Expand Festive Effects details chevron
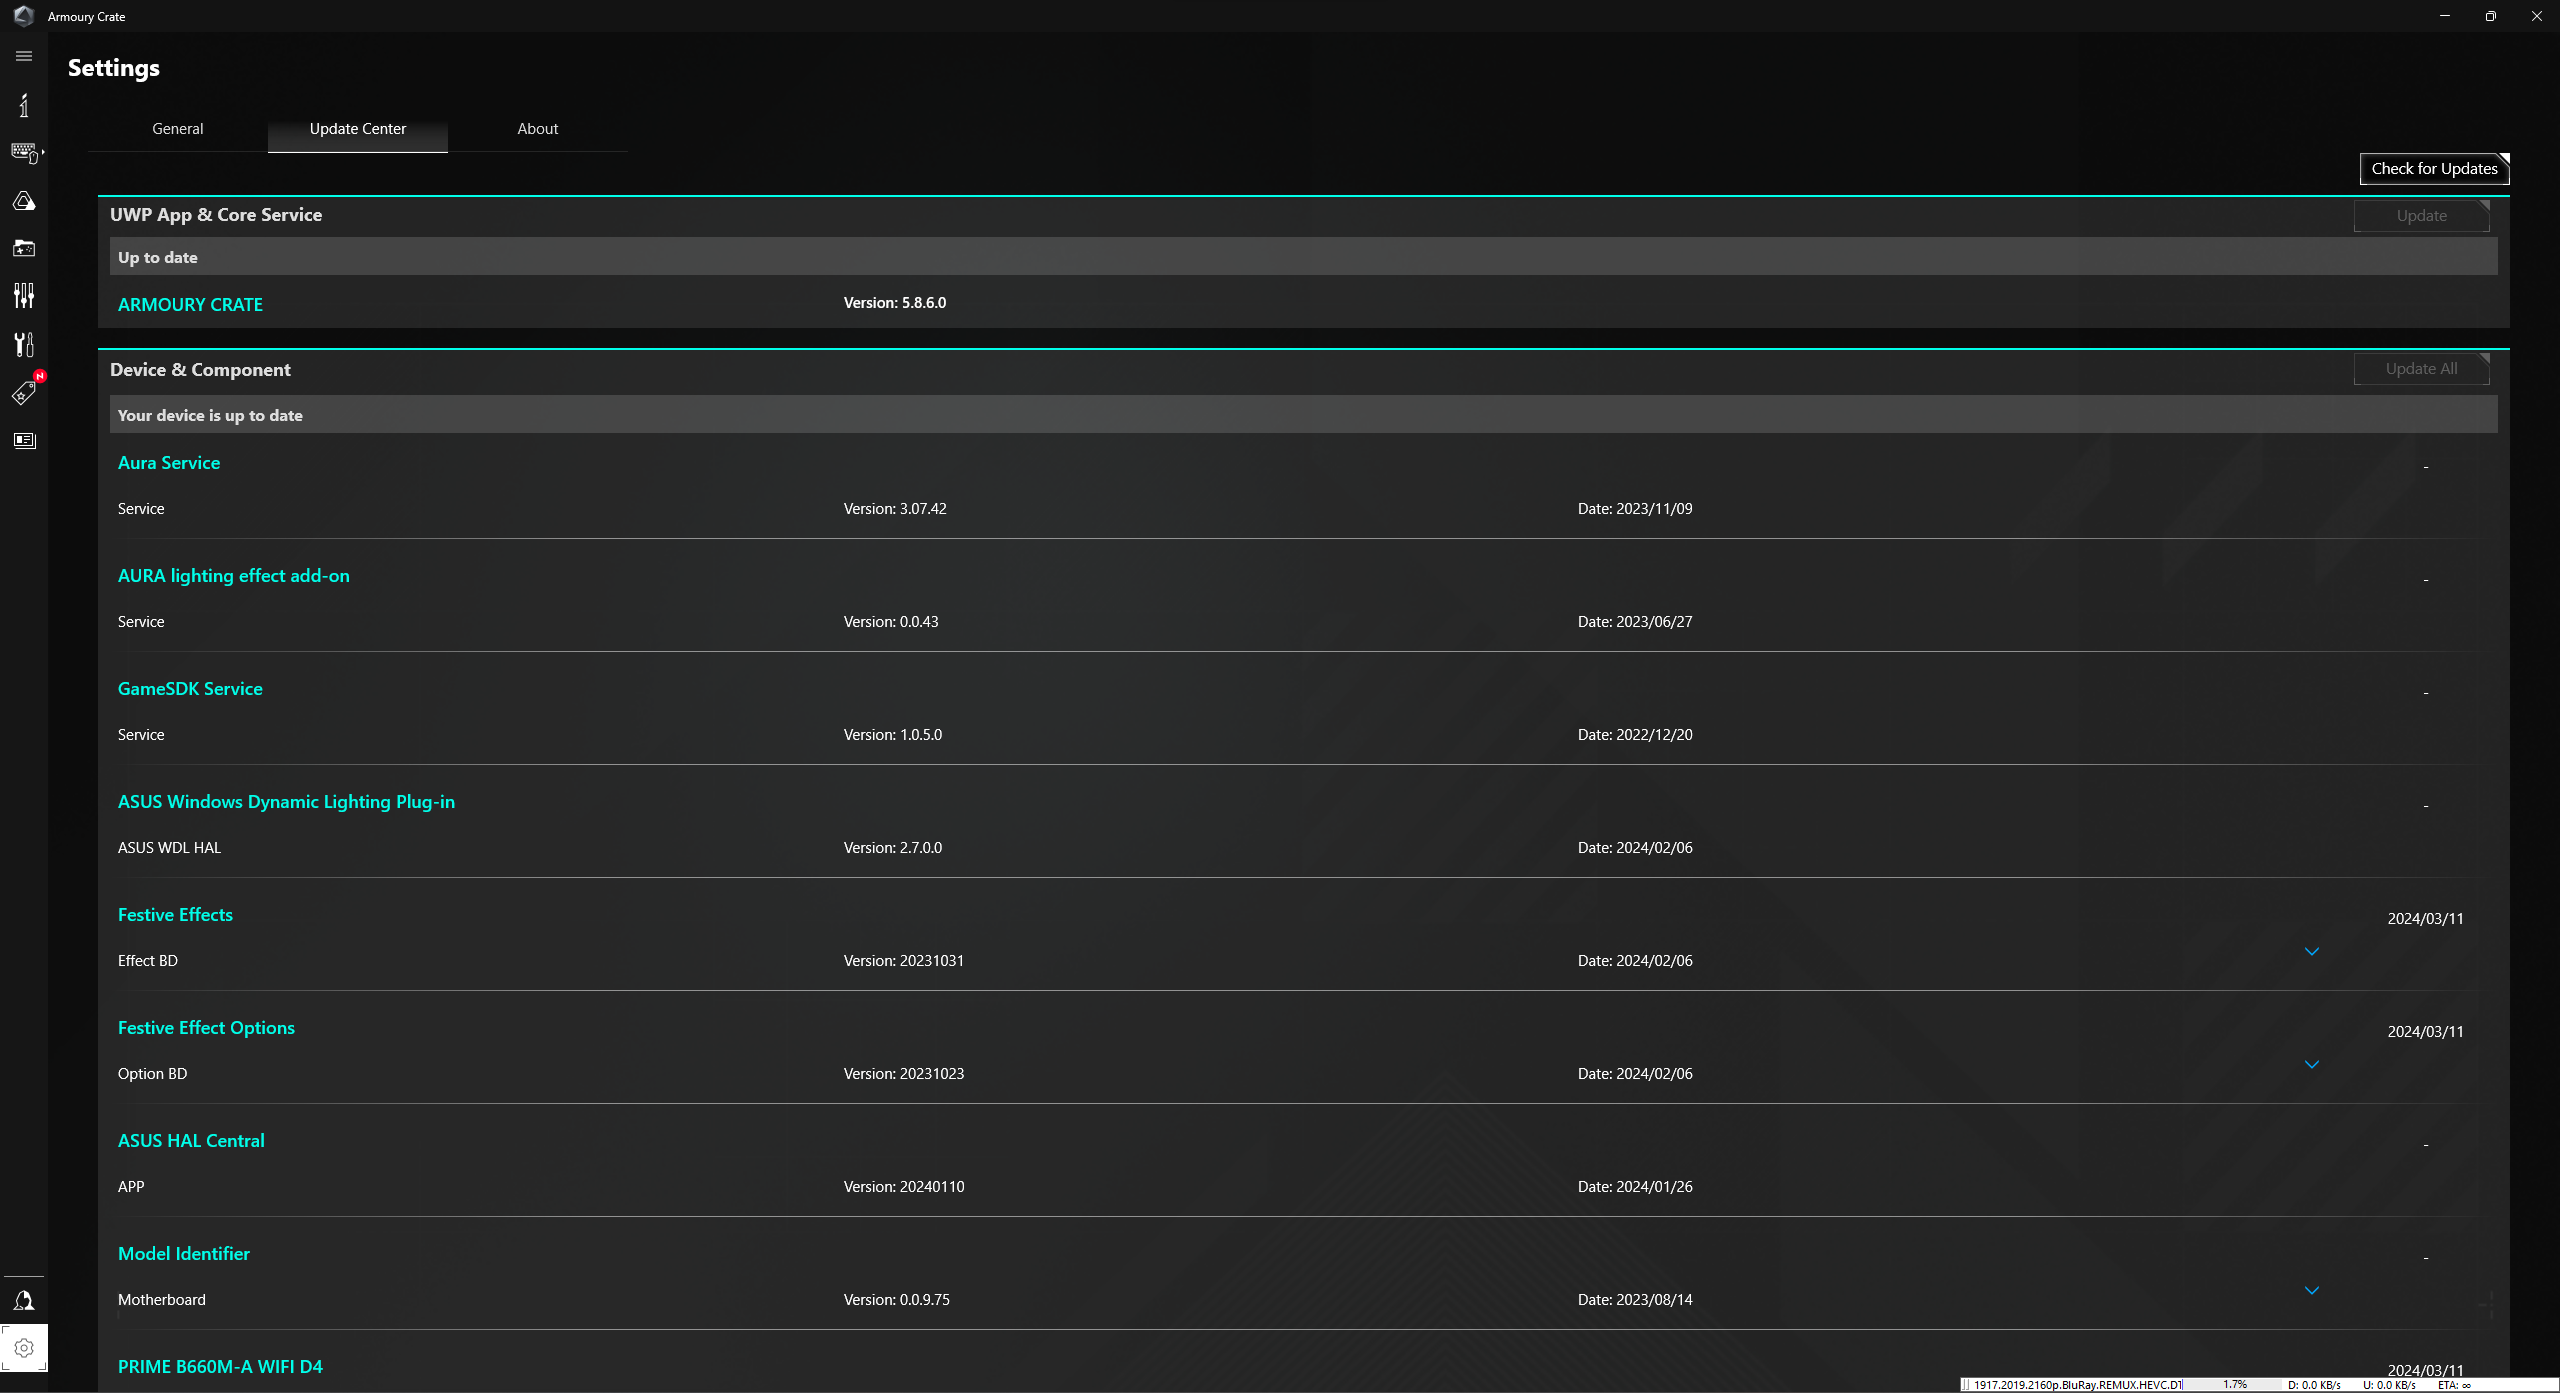This screenshot has width=2560, height=1393. [2312, 951]
